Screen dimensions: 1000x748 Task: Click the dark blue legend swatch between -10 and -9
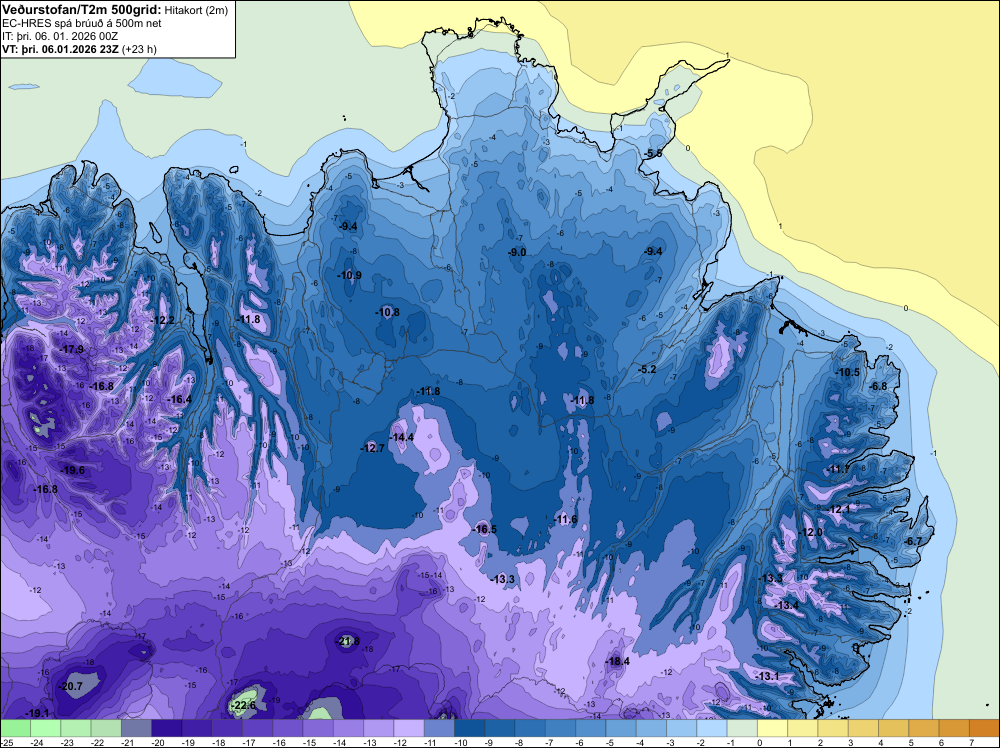[469, 728]
